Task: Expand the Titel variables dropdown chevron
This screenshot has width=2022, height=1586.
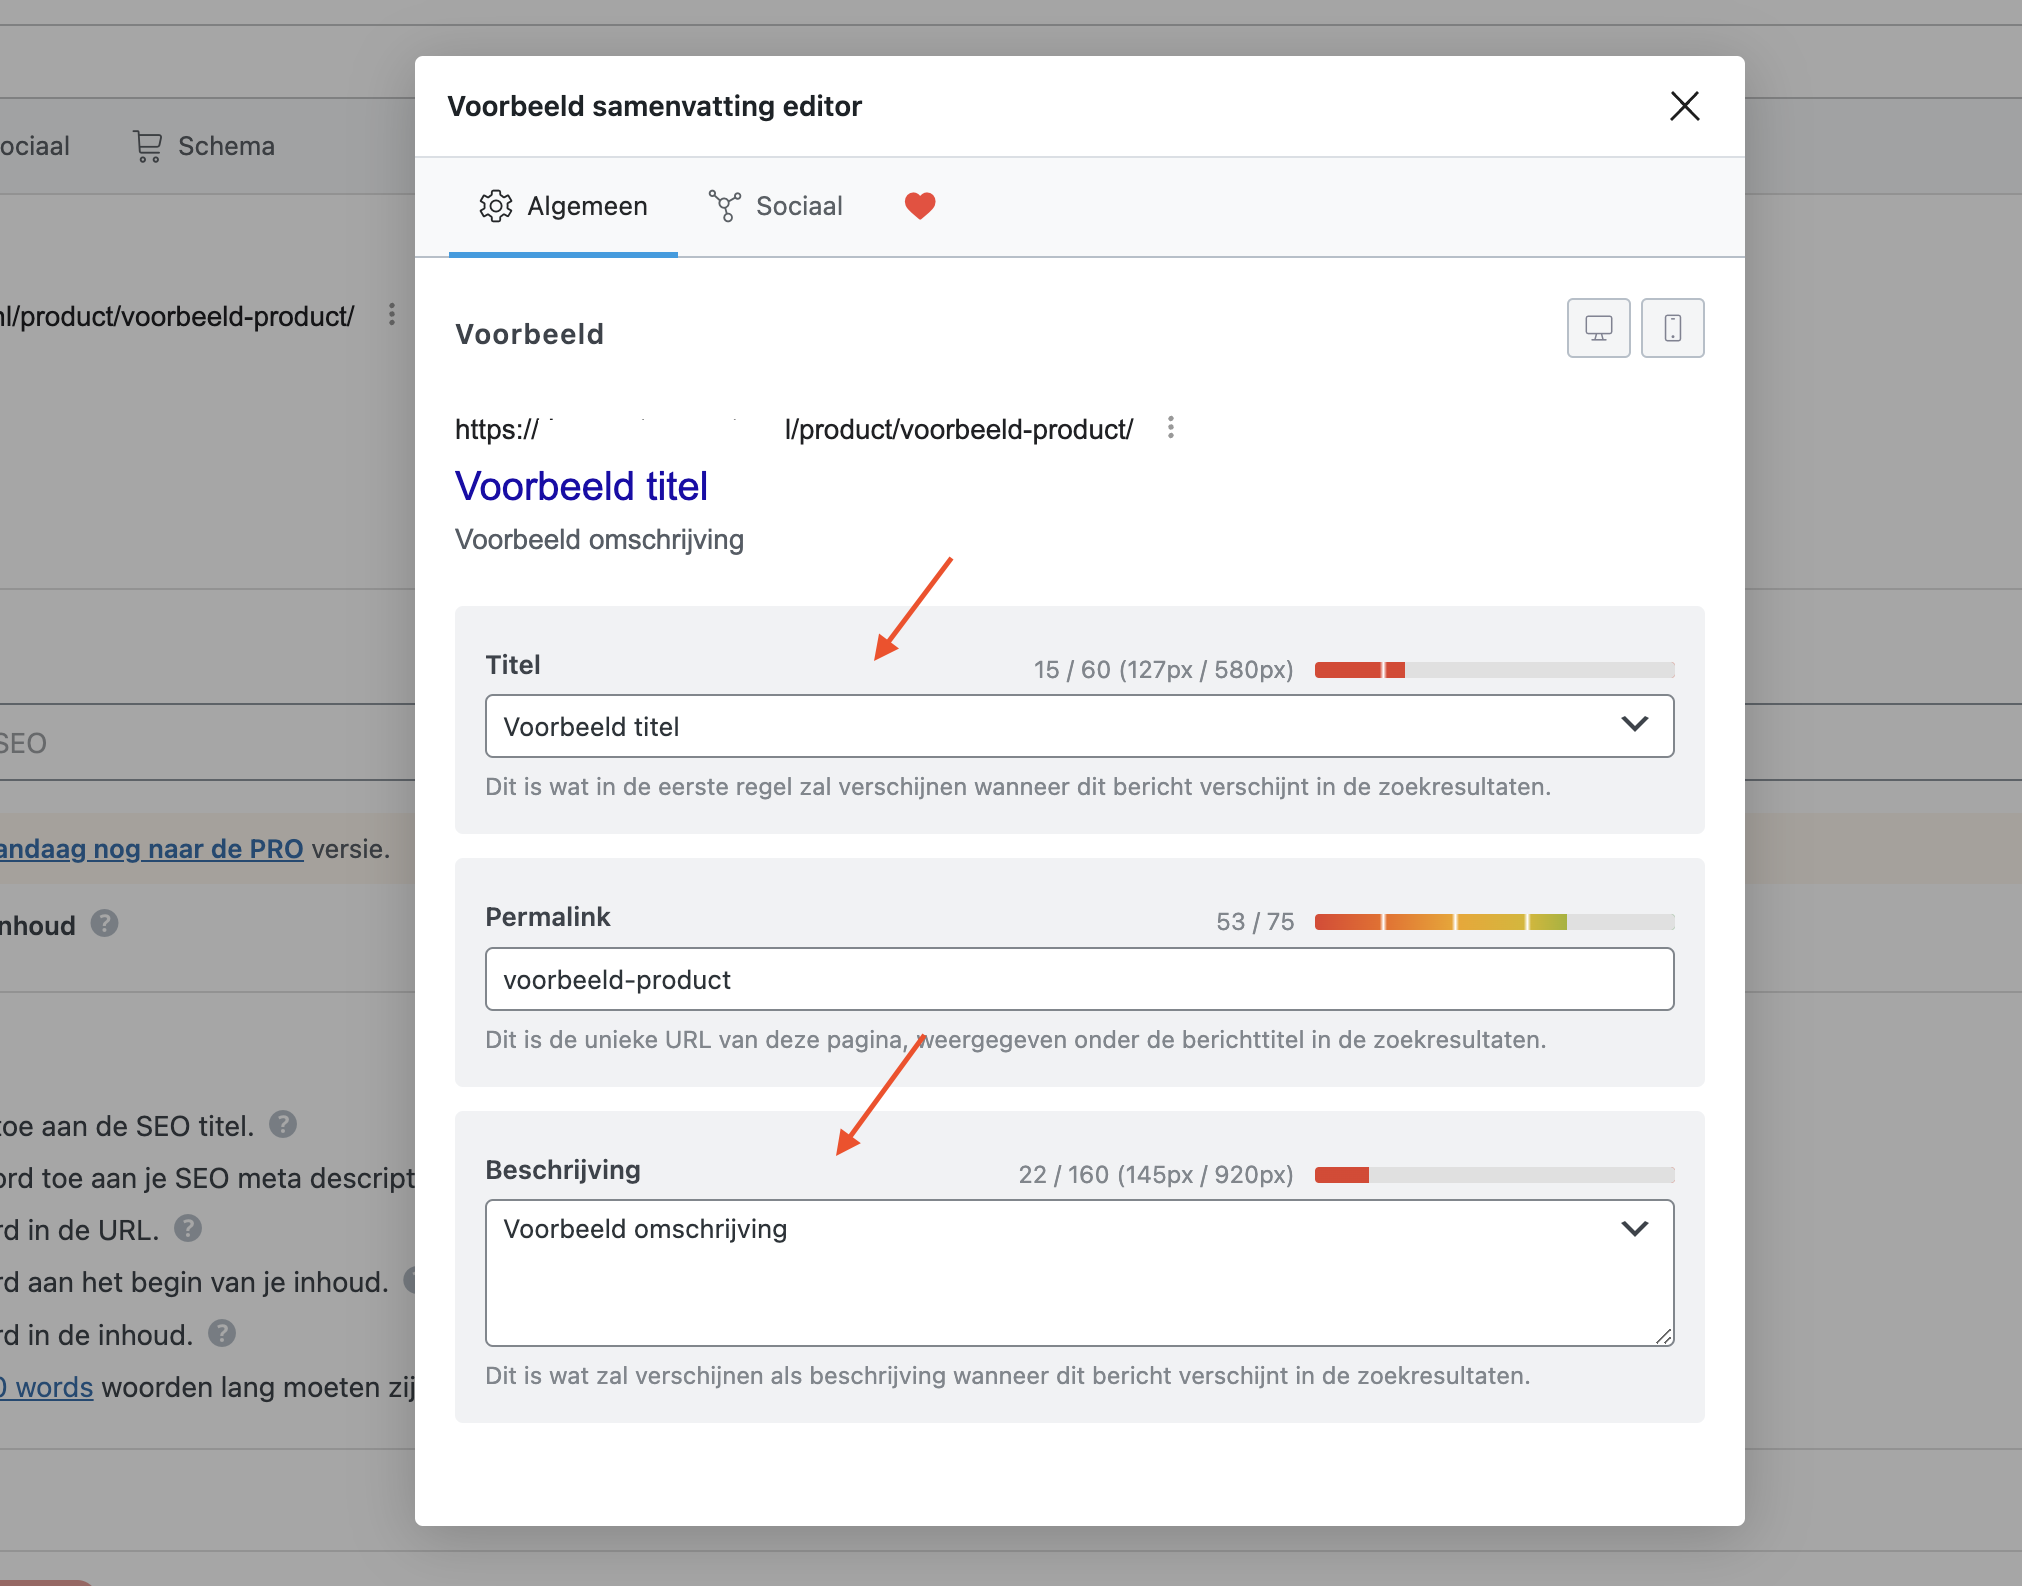Action: point(1634,725)
